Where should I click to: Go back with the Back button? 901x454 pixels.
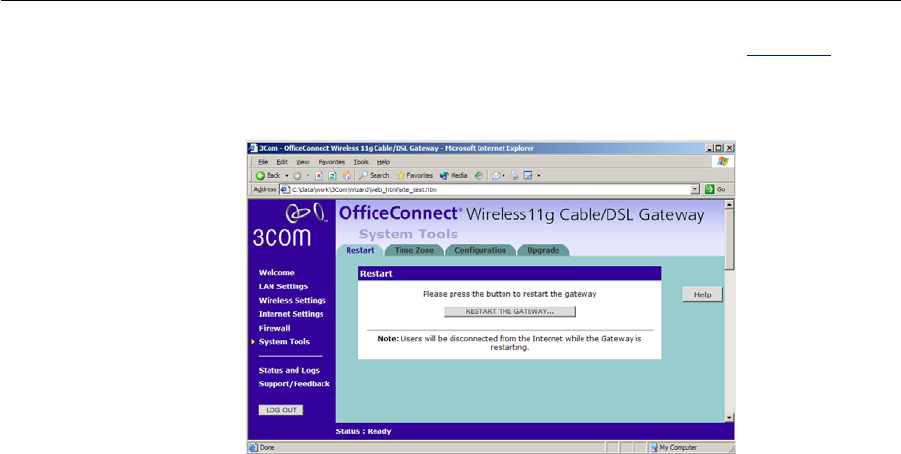click(x=268, y=175)
